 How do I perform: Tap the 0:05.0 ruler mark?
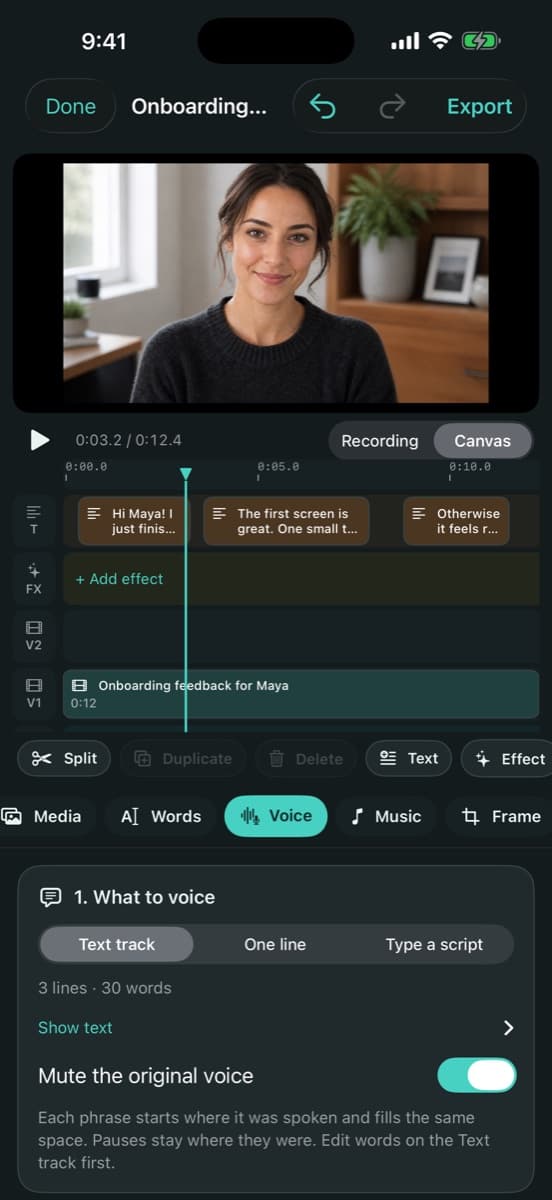click(x=277, y=467)
